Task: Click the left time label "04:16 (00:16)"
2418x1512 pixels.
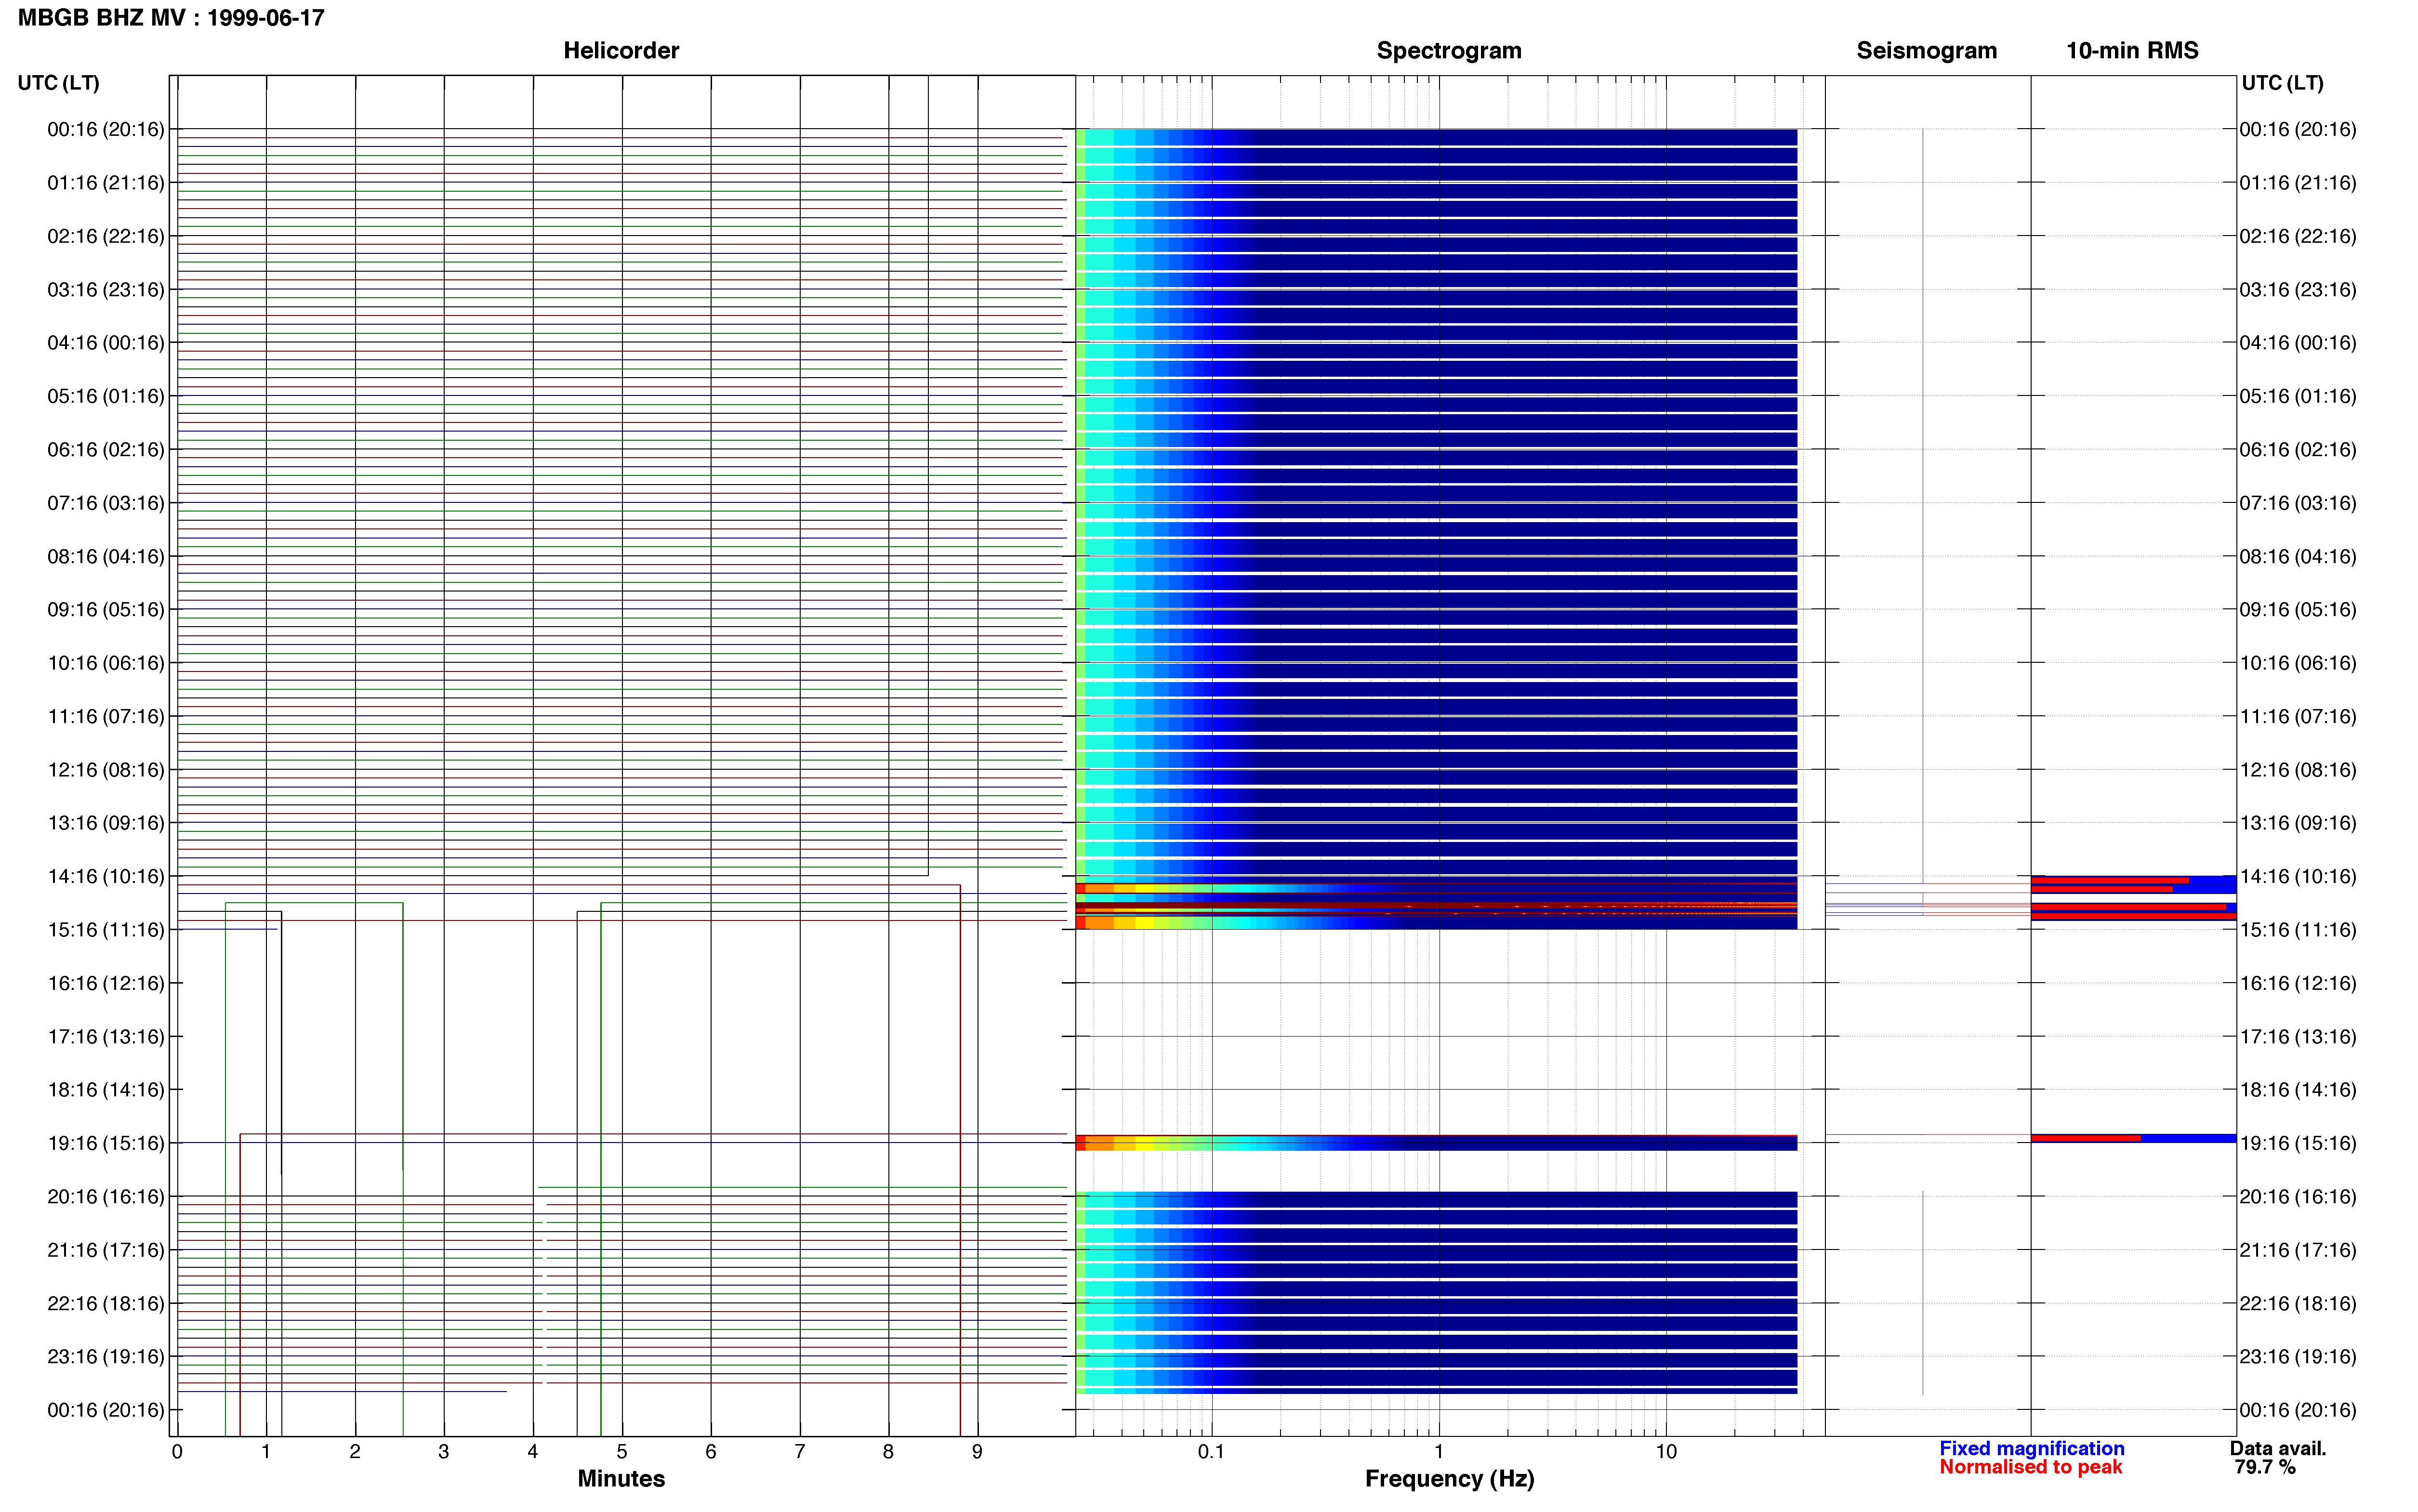Action: tap(106, 343)
